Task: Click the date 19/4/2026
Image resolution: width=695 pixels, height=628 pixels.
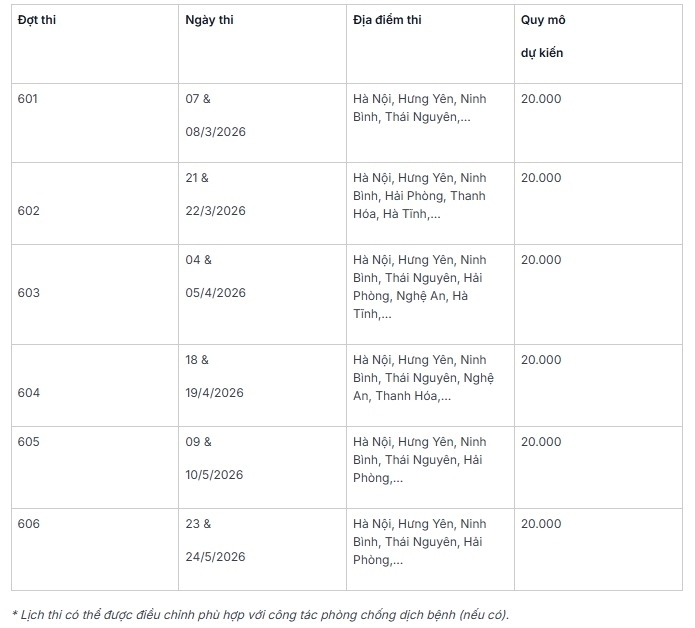Action: (x=215, y=393)
